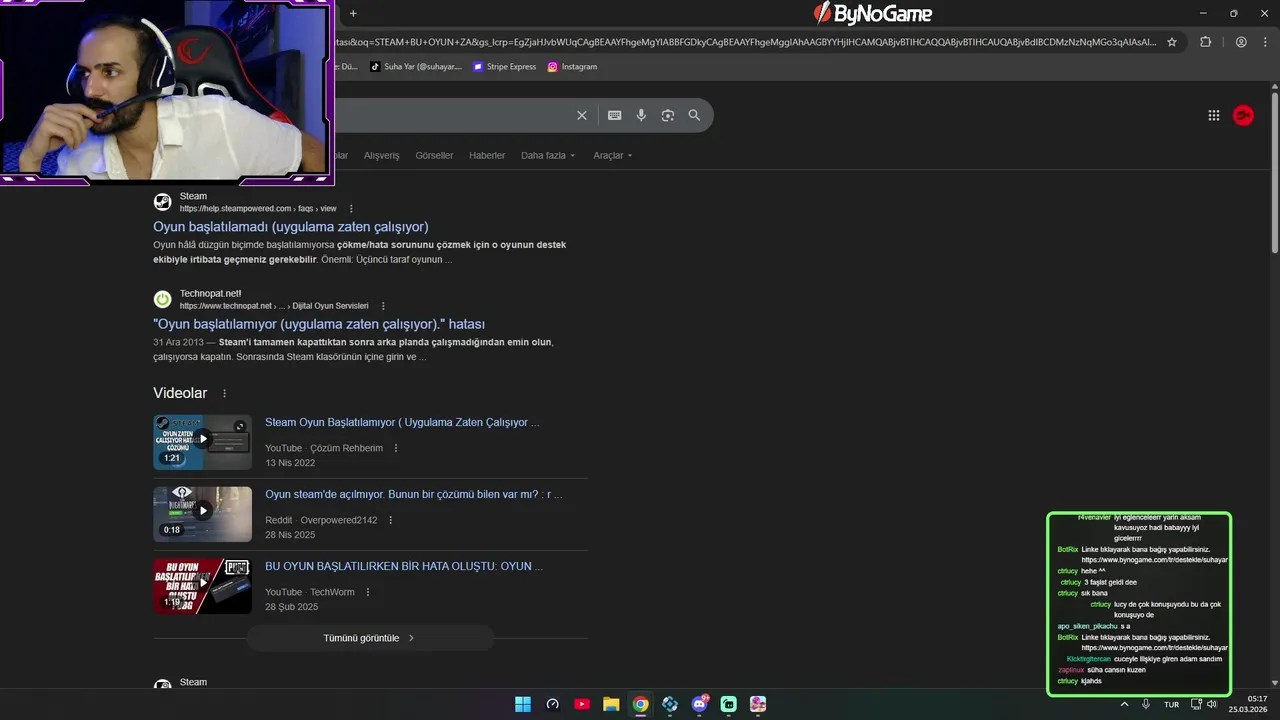Open the Instagram bookmark
1280x720 pixels.
(572, 67)
